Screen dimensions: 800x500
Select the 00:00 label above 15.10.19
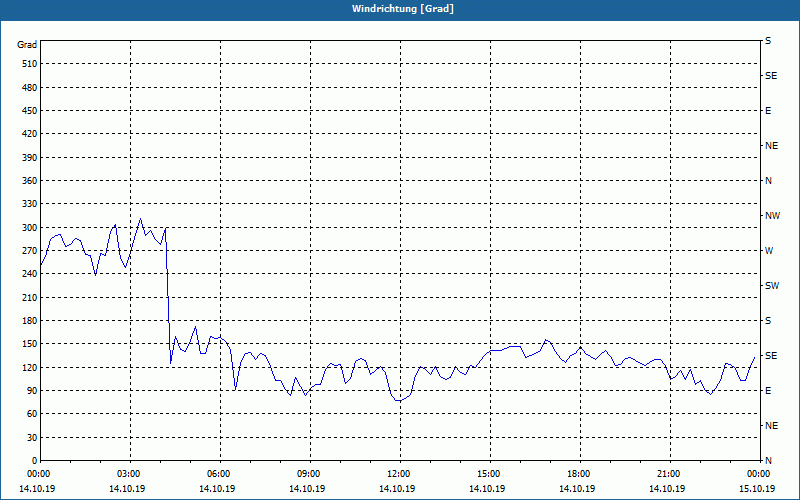[x=757, y=474]
